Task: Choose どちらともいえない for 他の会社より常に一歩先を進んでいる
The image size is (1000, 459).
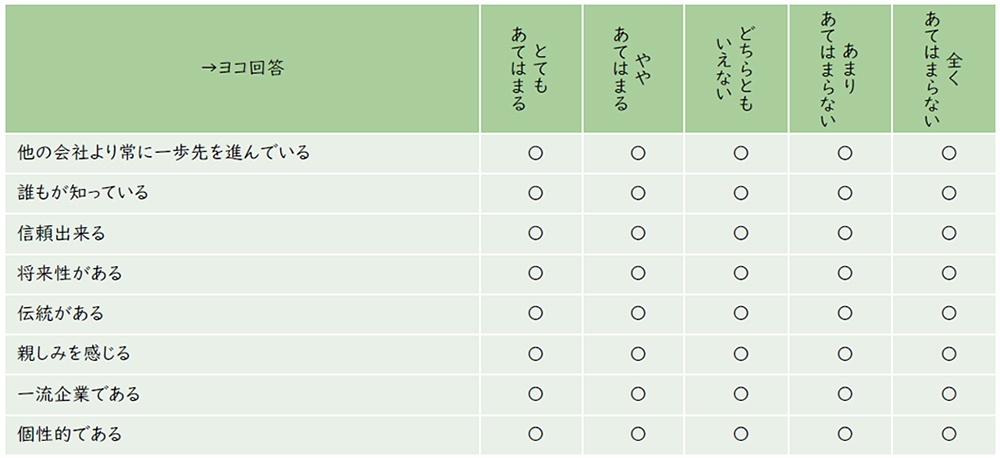Action: coord(741,153)
